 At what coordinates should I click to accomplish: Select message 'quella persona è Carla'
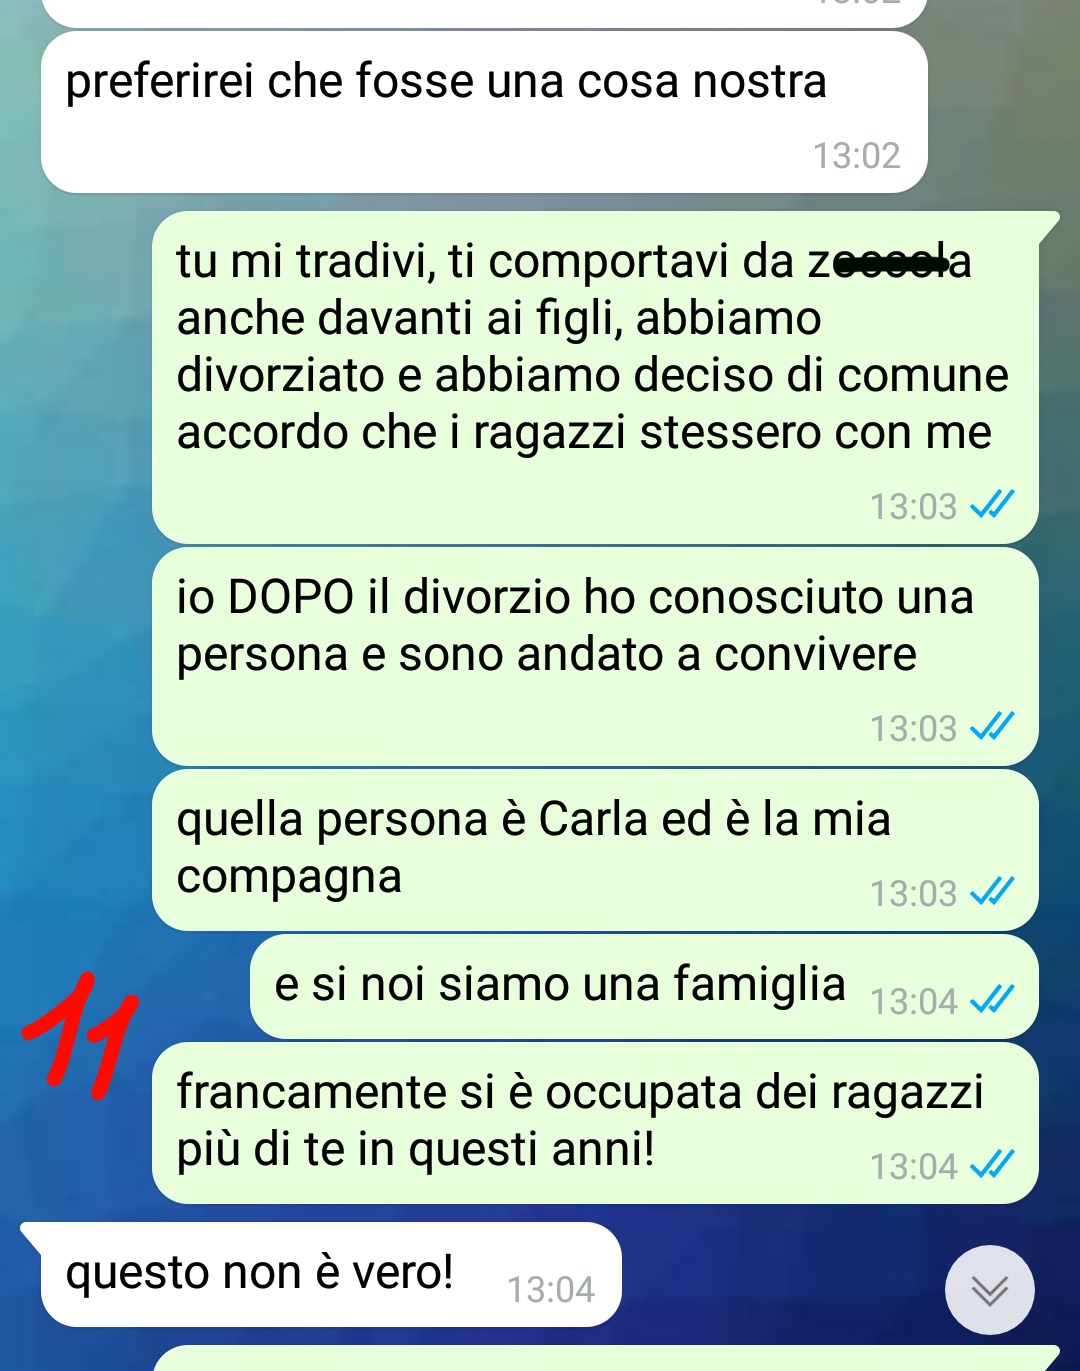pos(595,850)
